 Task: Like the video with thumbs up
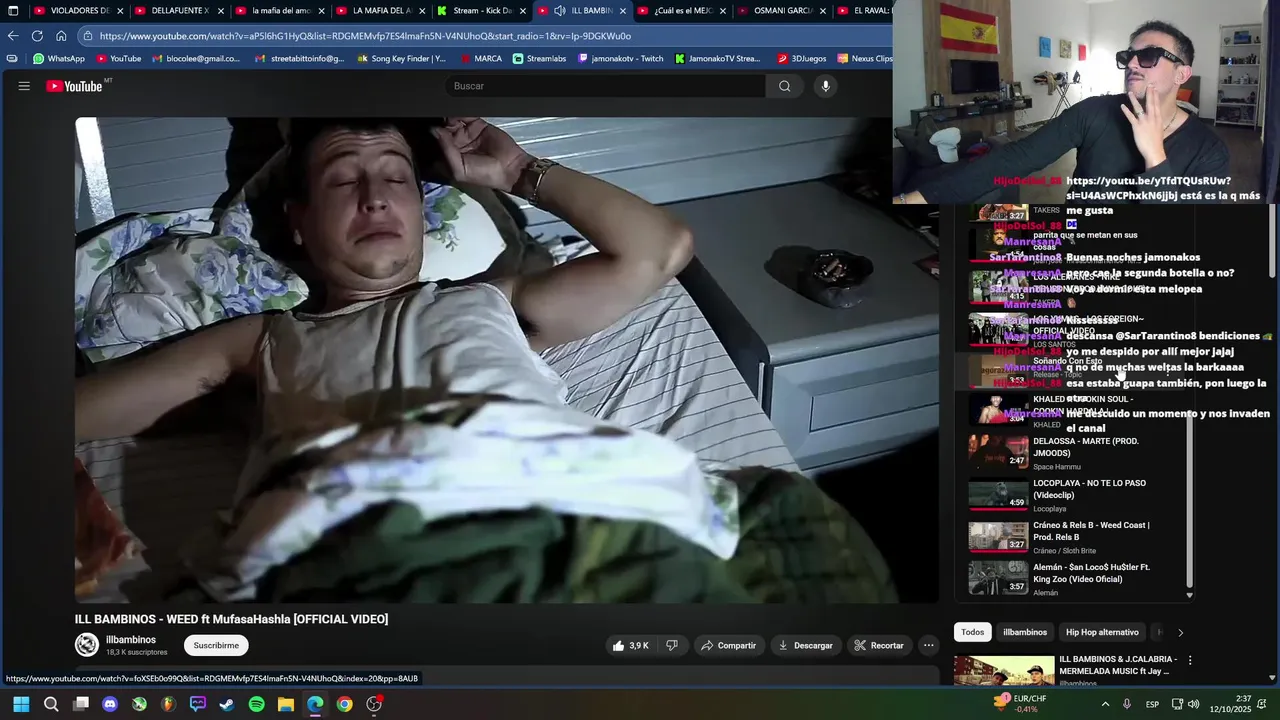tap(630, 646)
